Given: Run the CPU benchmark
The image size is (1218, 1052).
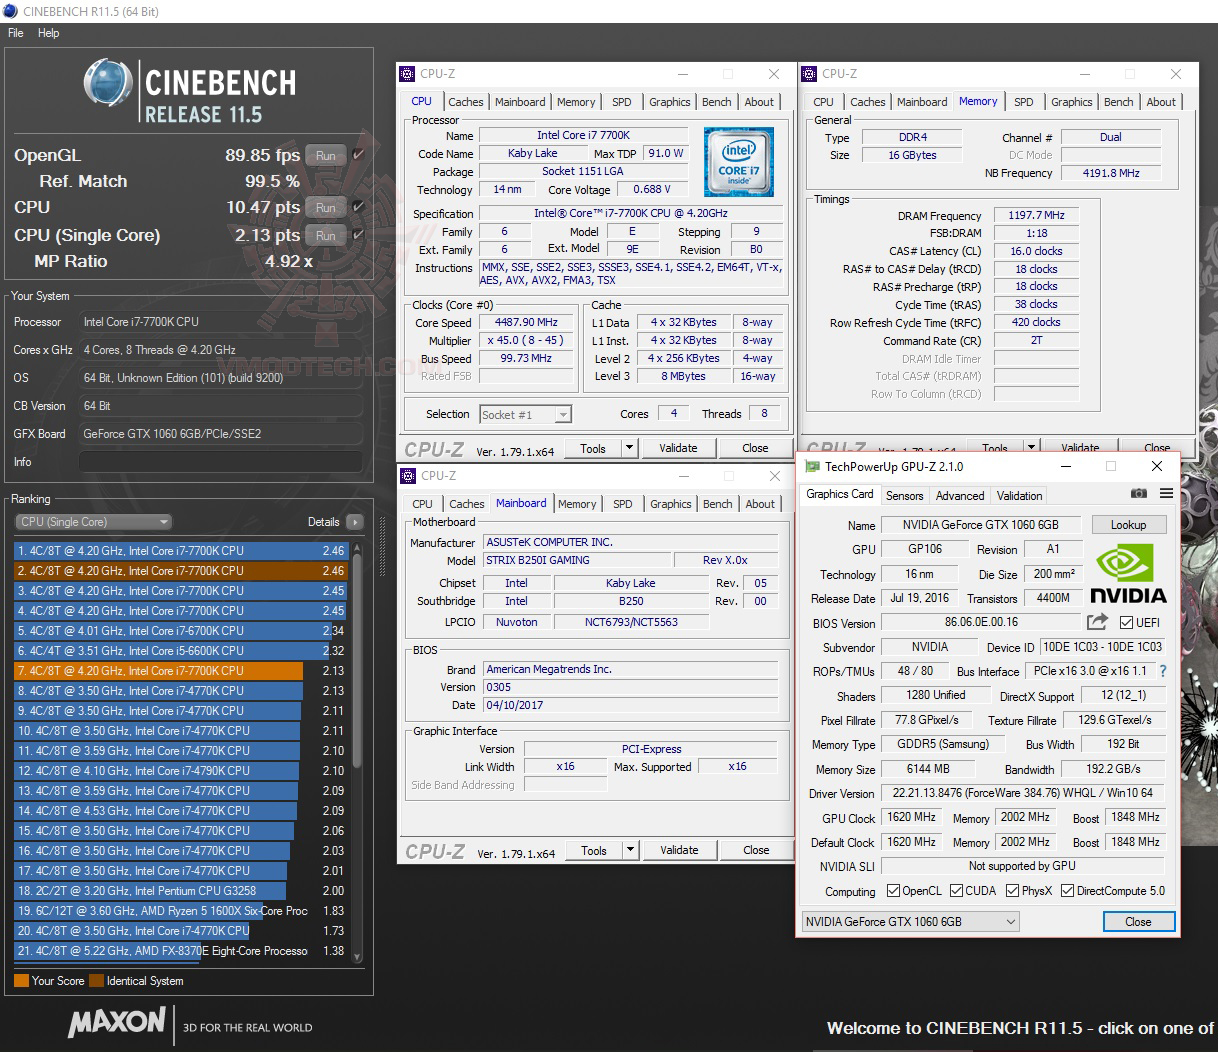Looking at the screenshot, I should [x=326, y=207].
